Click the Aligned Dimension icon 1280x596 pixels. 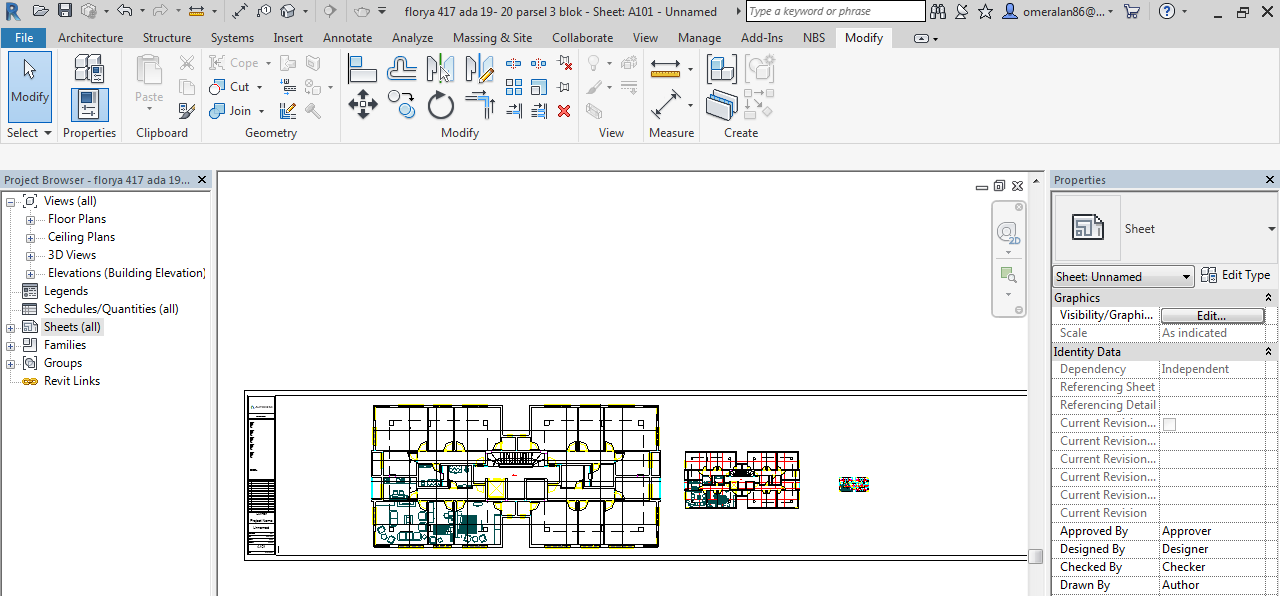[x=665, y=105]
